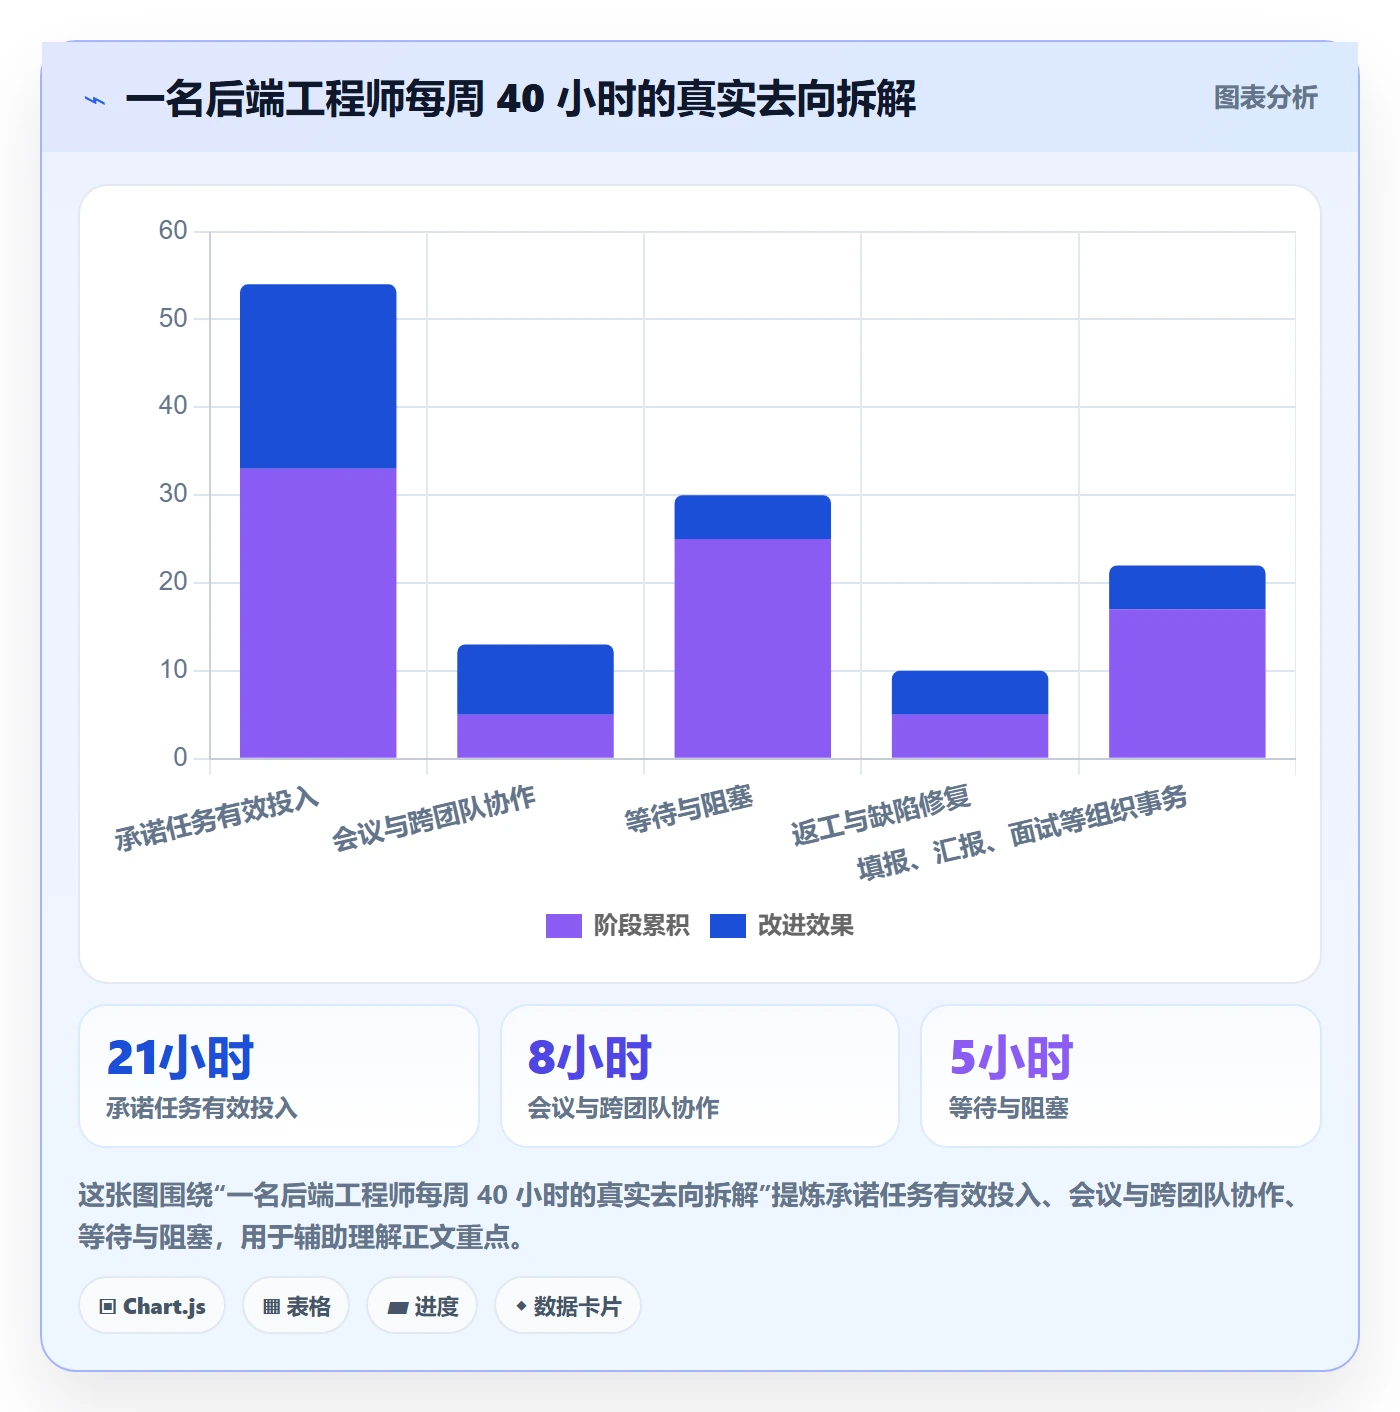Click the 阶段累积 legend label
Viewport: 1400px width, 1412px height.
641,926
